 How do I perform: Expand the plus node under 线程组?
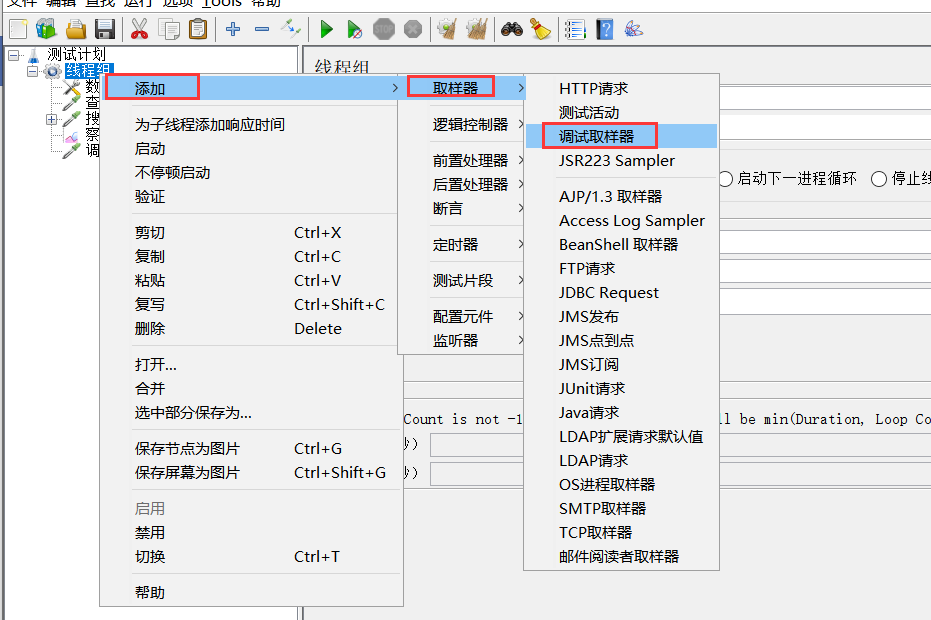click(52, 120)
